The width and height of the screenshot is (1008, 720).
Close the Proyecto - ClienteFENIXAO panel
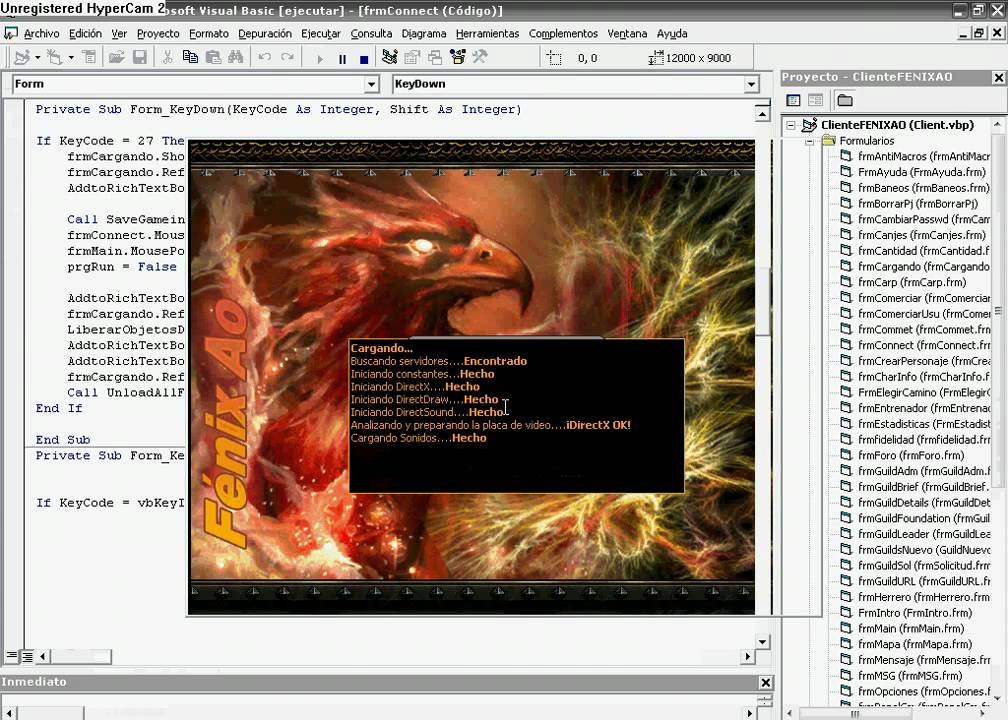(998, 78)
